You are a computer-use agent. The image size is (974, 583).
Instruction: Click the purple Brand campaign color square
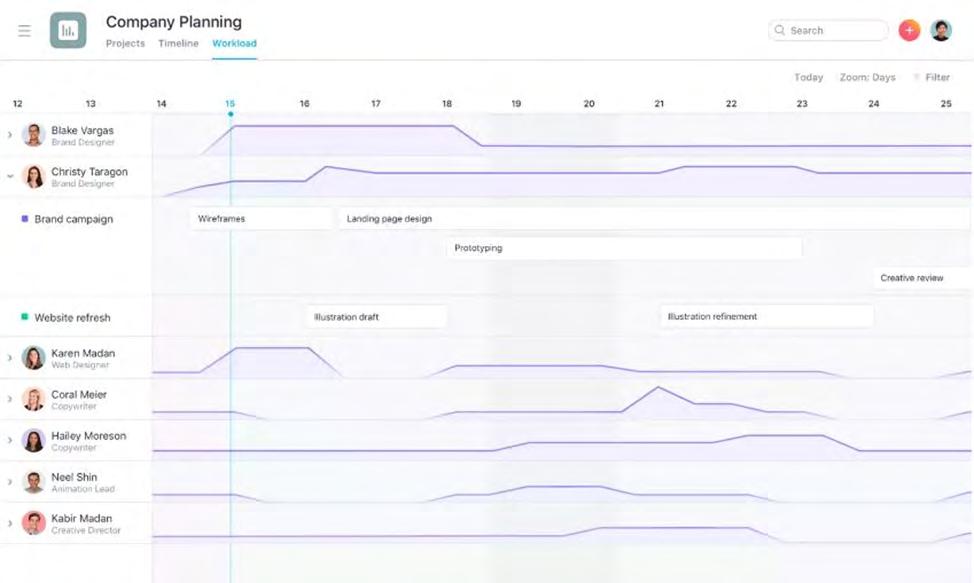coord(25,219)
